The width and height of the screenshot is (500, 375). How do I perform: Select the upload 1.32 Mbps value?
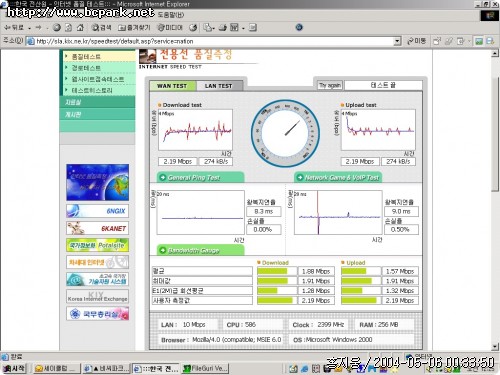click(x=400, y=291)
